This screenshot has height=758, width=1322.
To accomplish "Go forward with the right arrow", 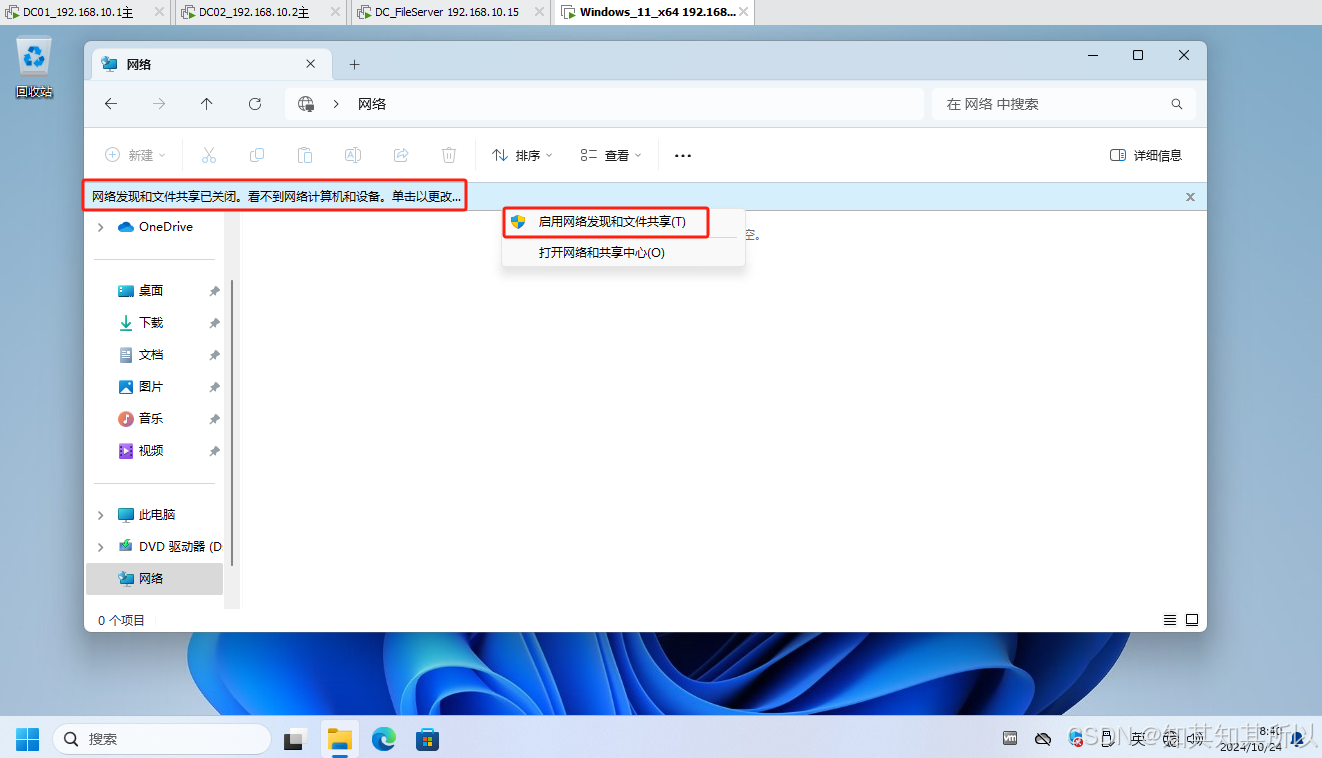I will [x=159, y=104].
